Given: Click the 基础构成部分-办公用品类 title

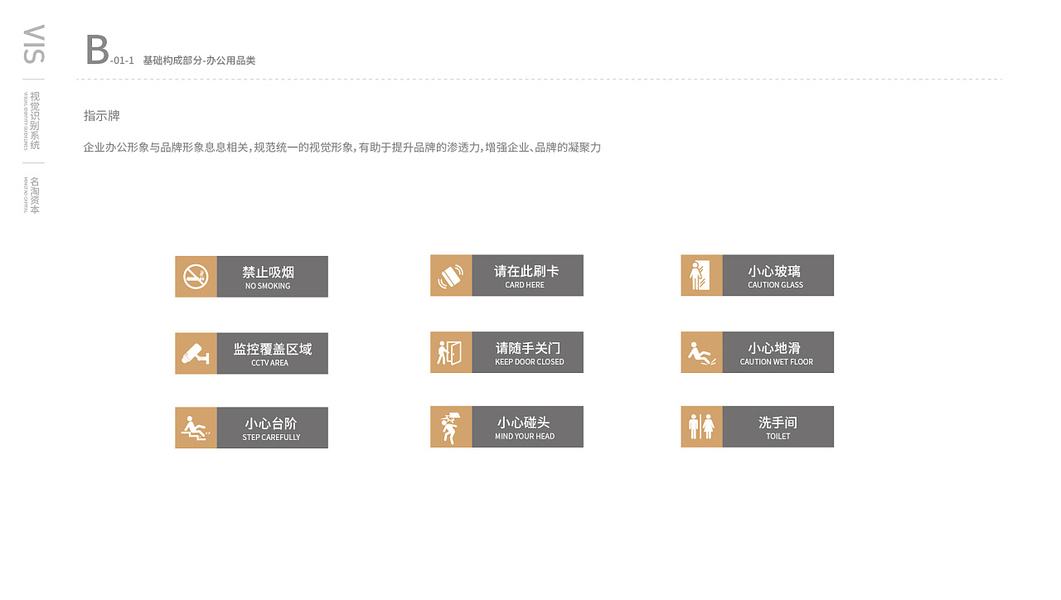Looking at the screenshot, I should coord(199,60).
